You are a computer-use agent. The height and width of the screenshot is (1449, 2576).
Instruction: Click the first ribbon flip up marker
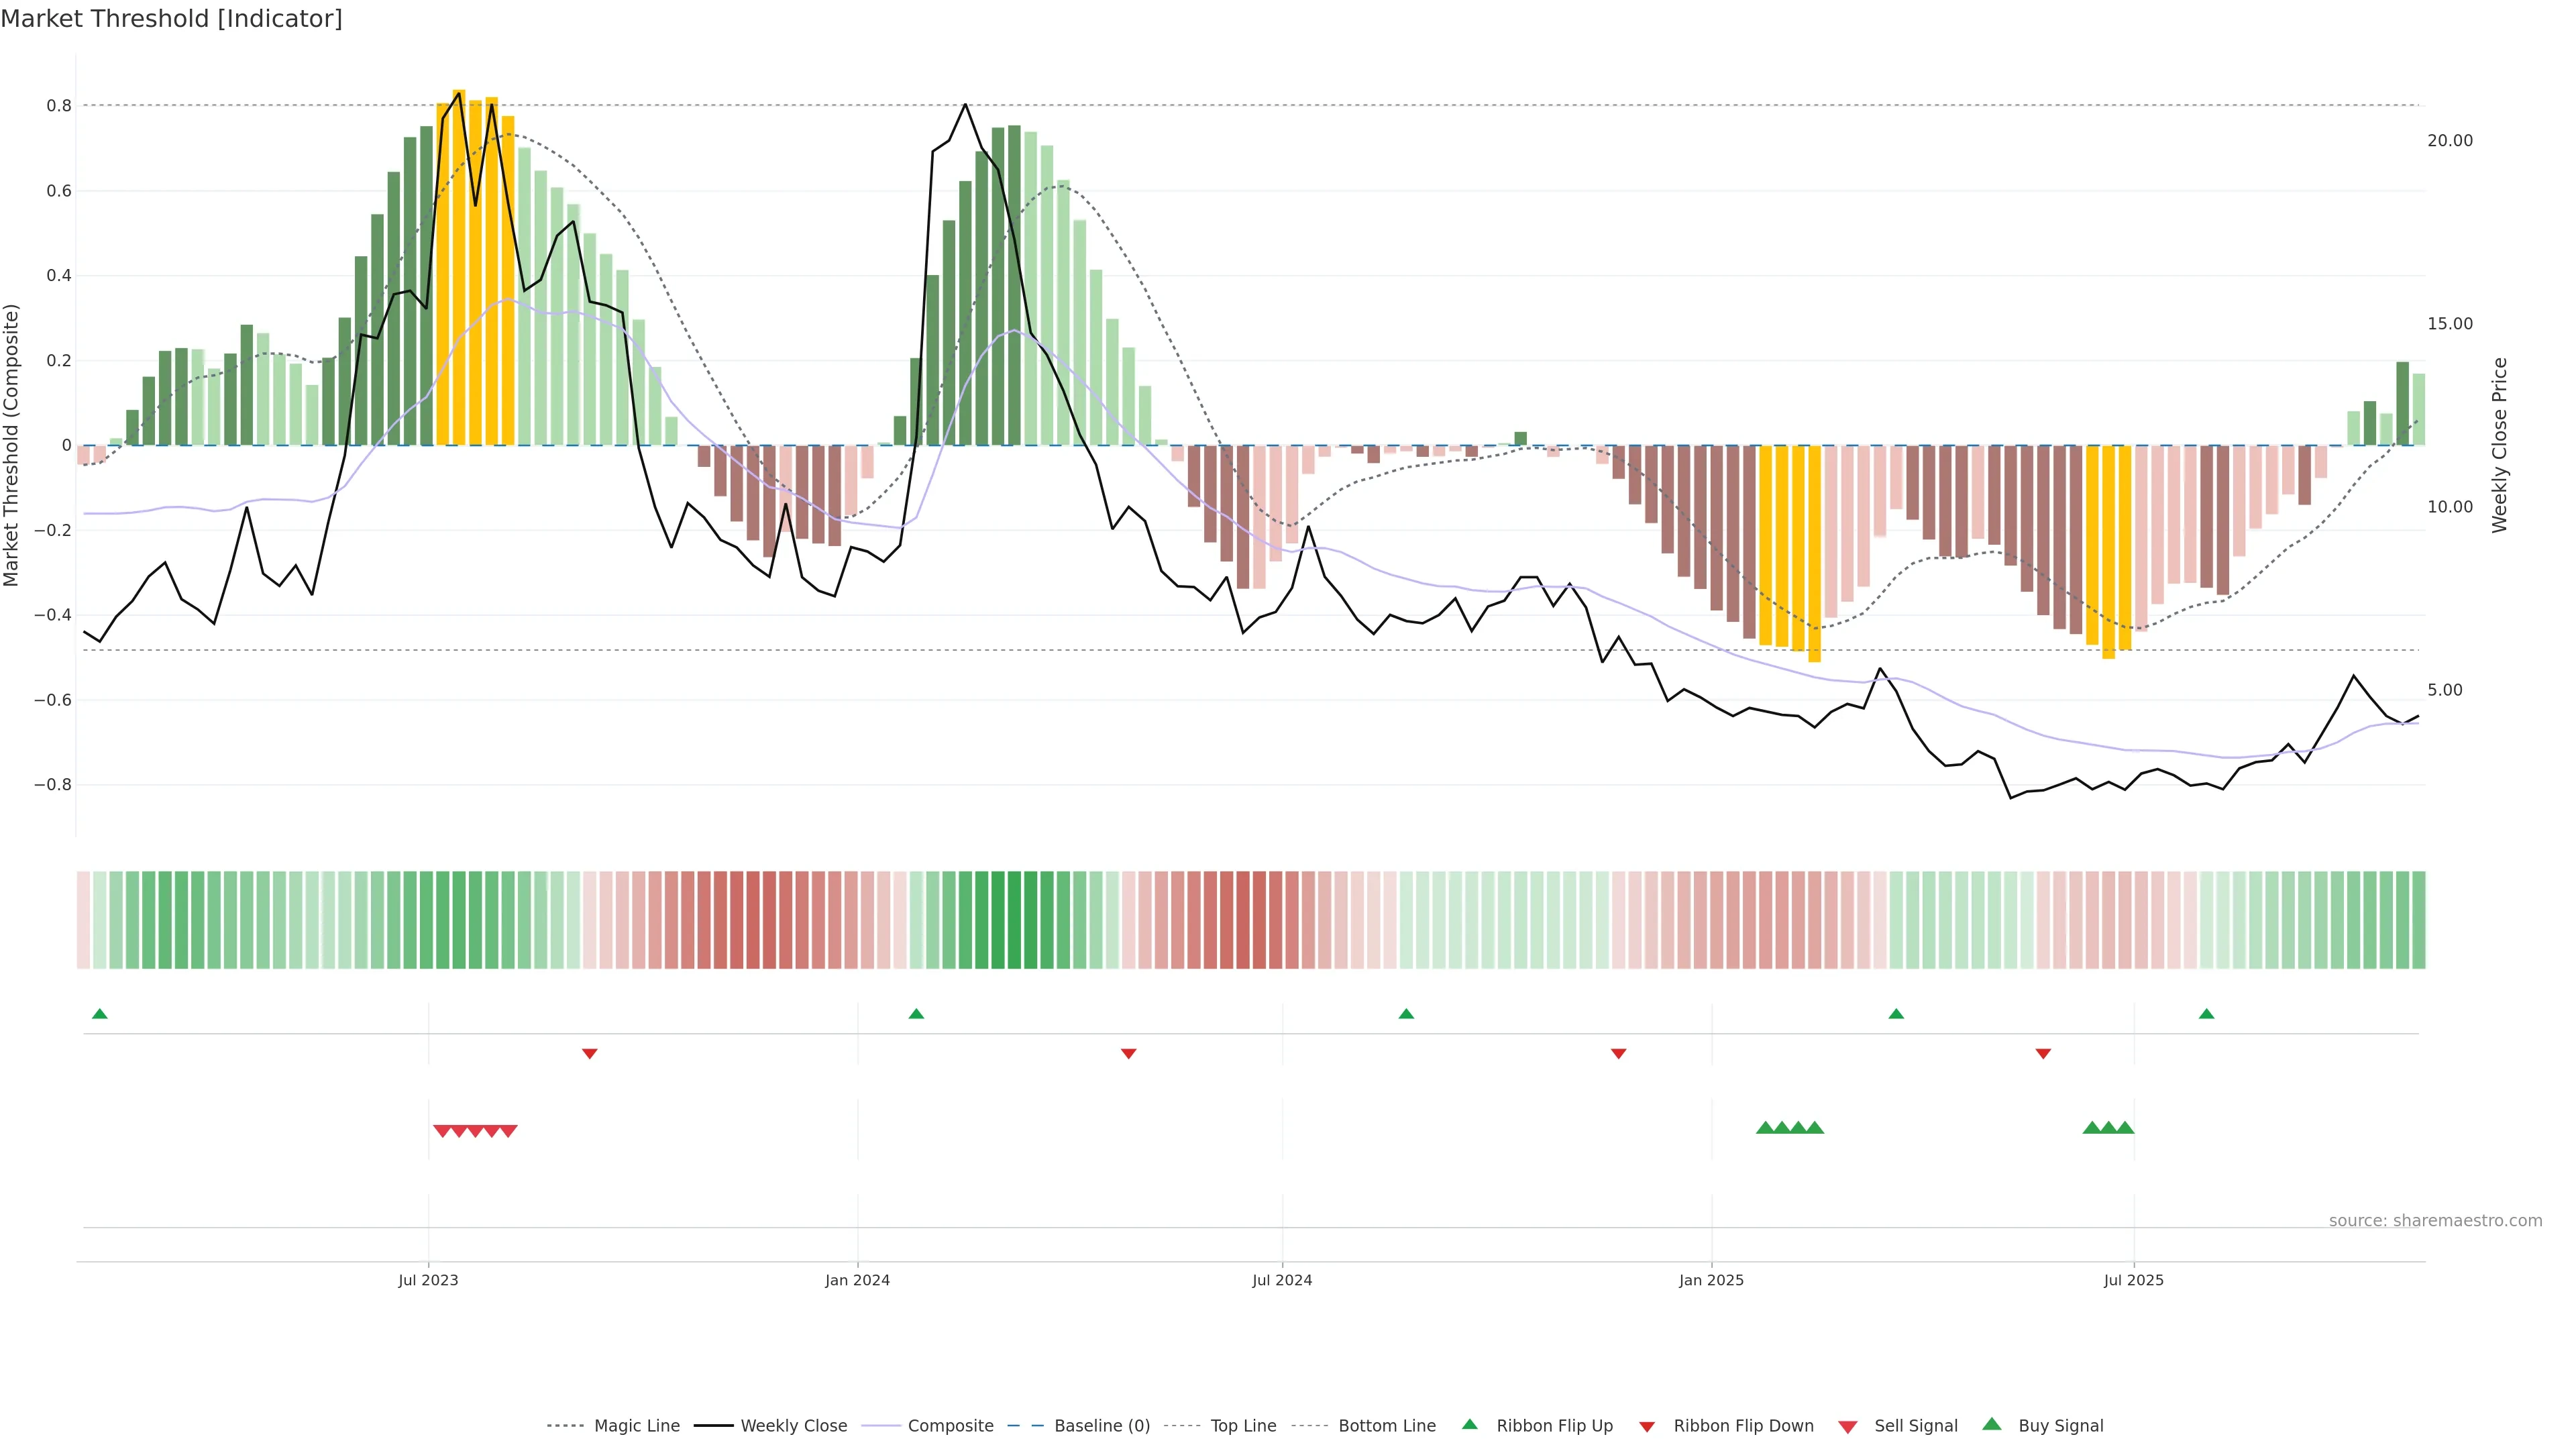click(99, 1014)
